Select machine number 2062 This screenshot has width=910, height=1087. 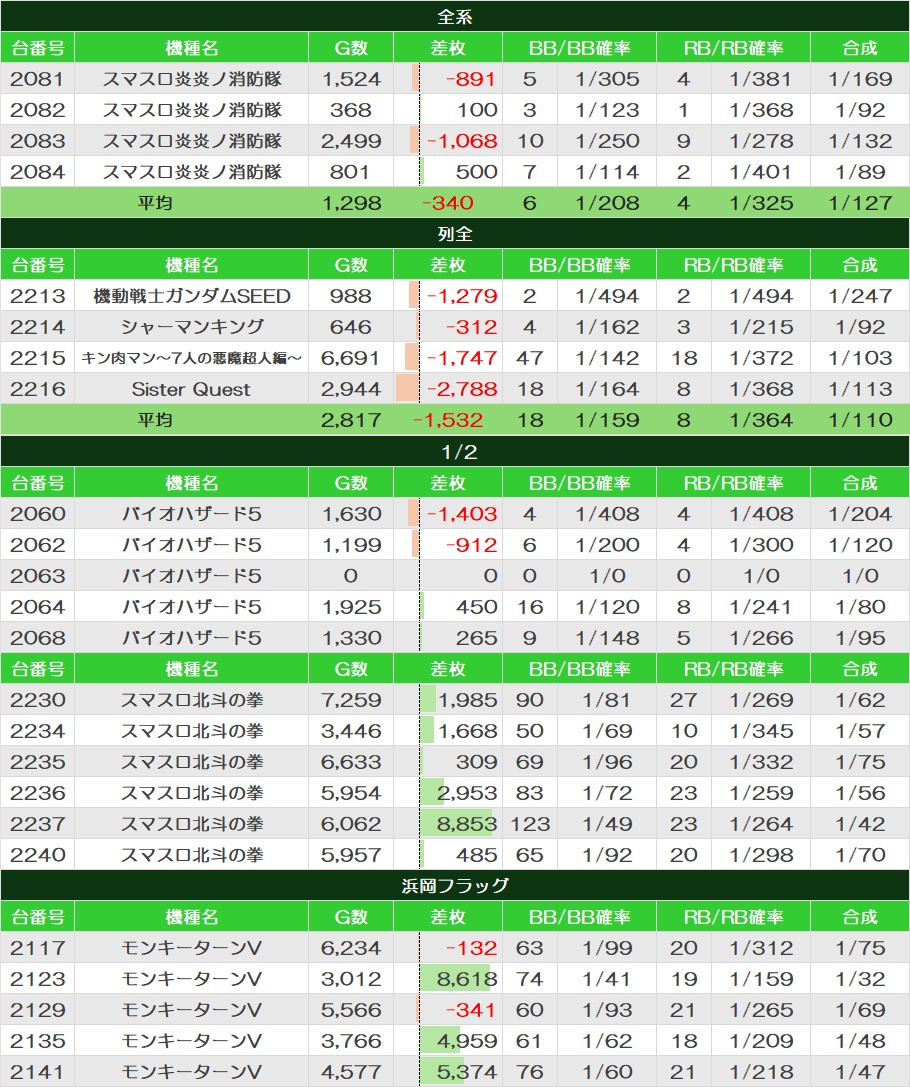(37, 545)
